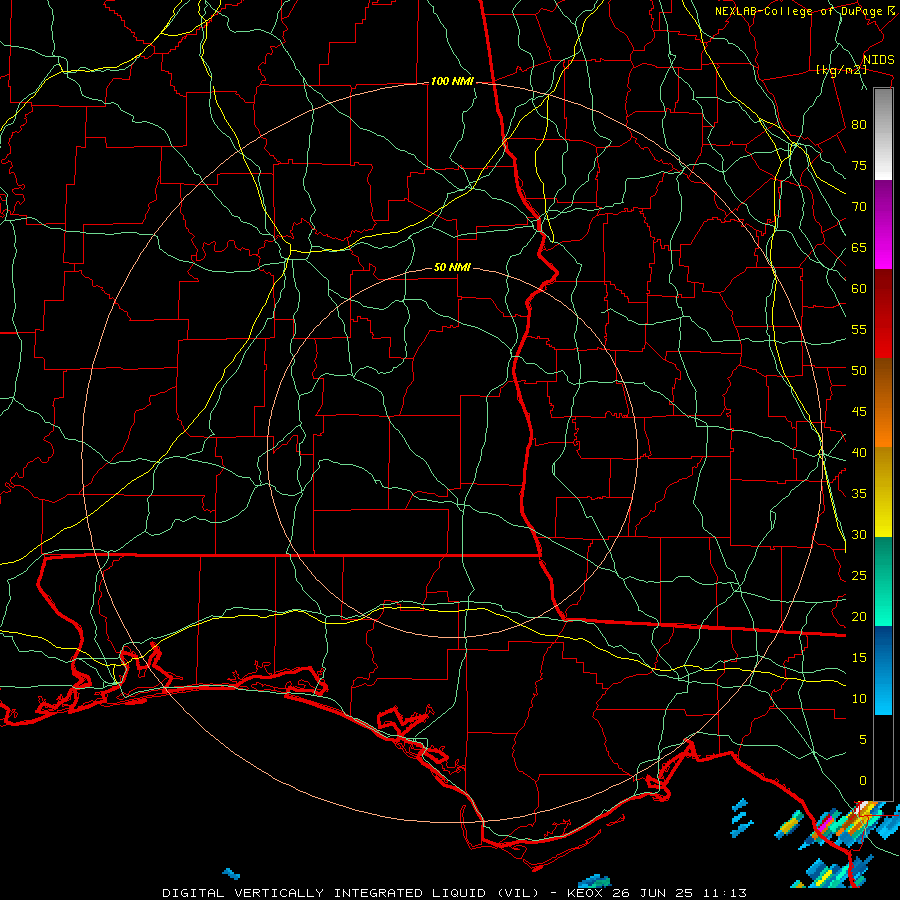
Task: Pick the purple-magenta segment of the color bar
Action: click(883, 225)
